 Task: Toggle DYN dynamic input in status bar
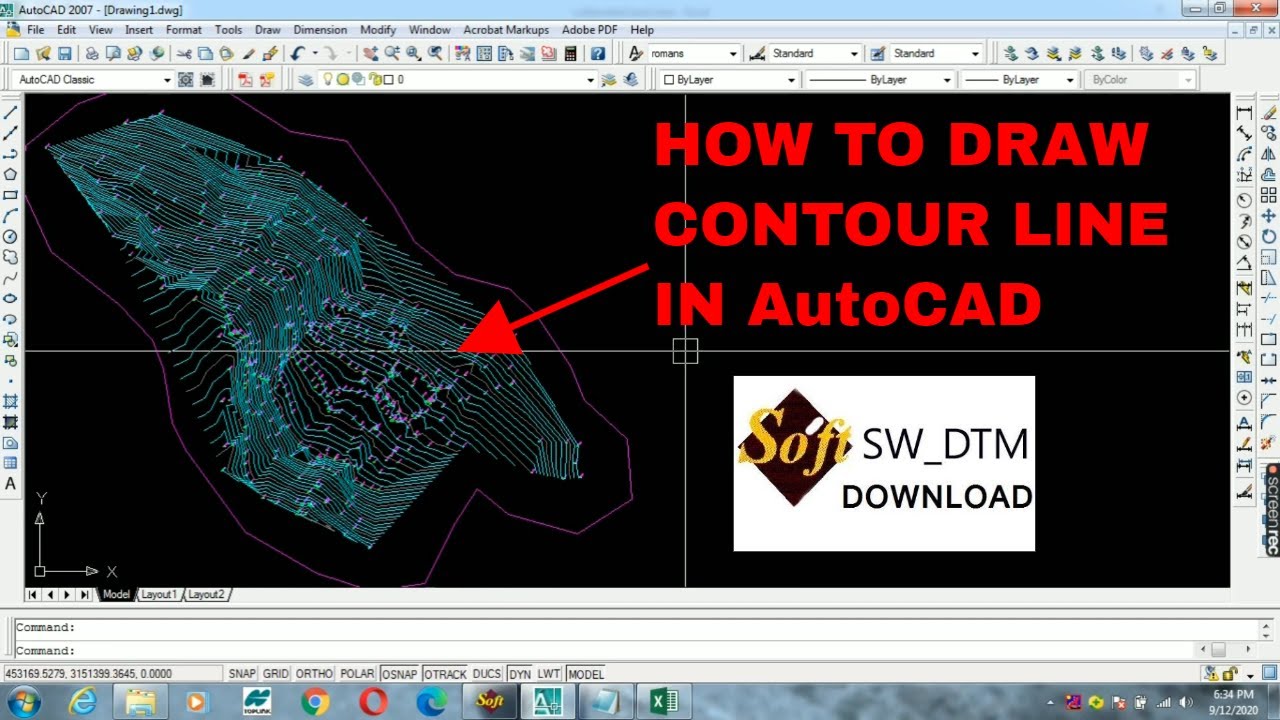pyautogui.click(x=520, y=674)
